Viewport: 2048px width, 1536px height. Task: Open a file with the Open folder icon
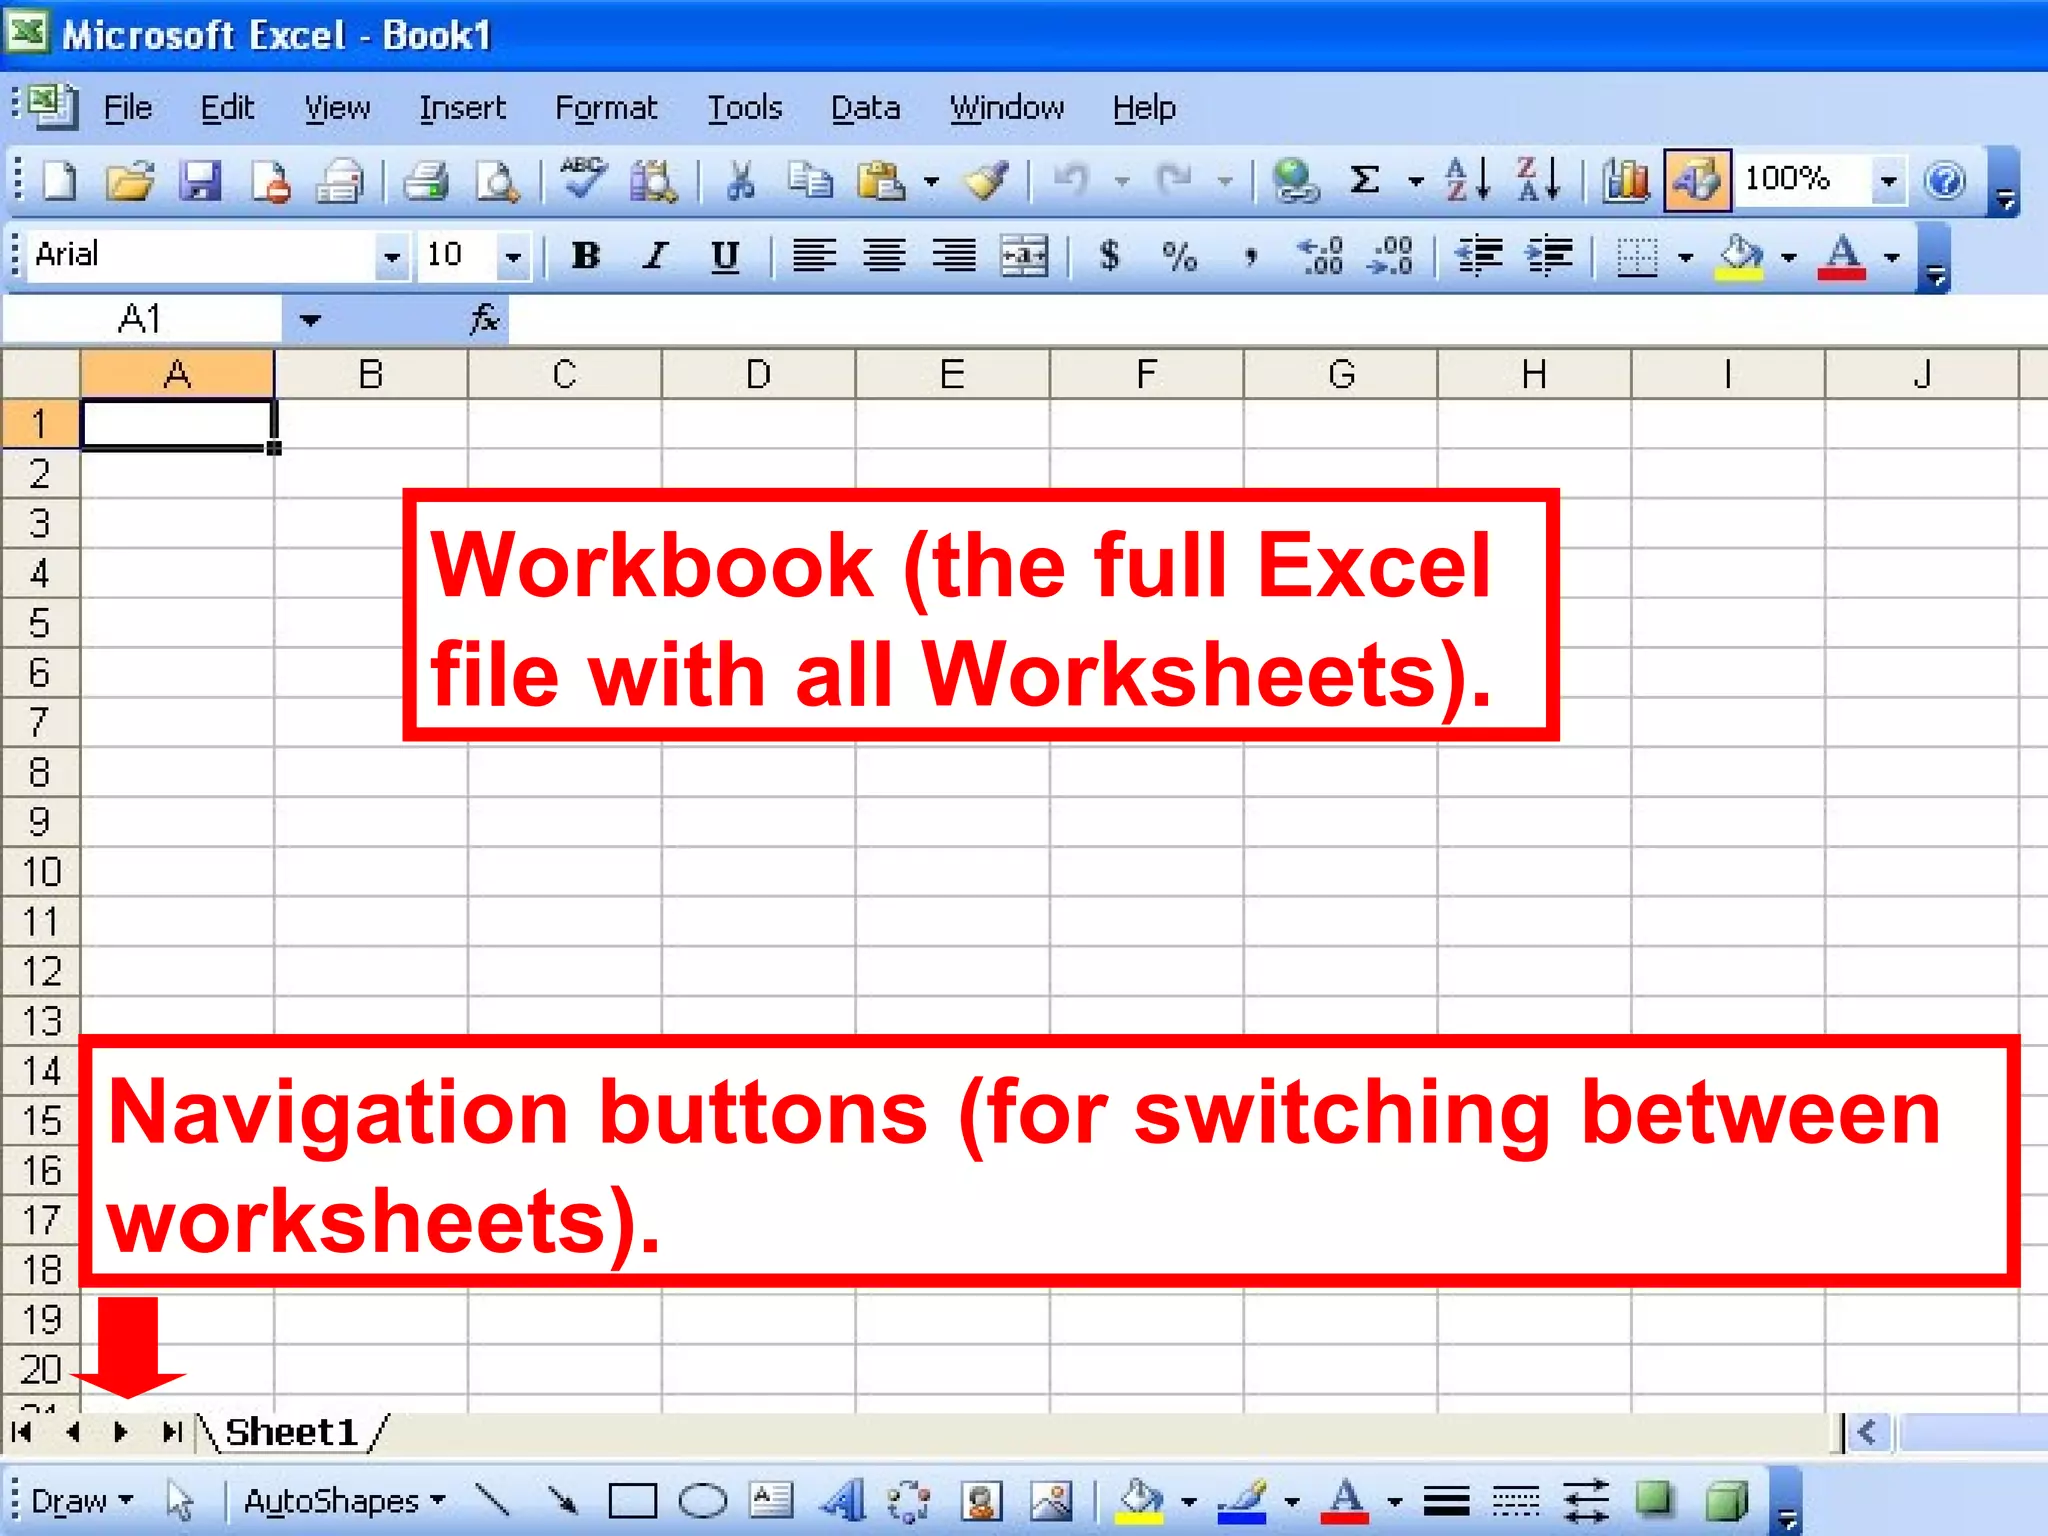(x=130, y=181)
